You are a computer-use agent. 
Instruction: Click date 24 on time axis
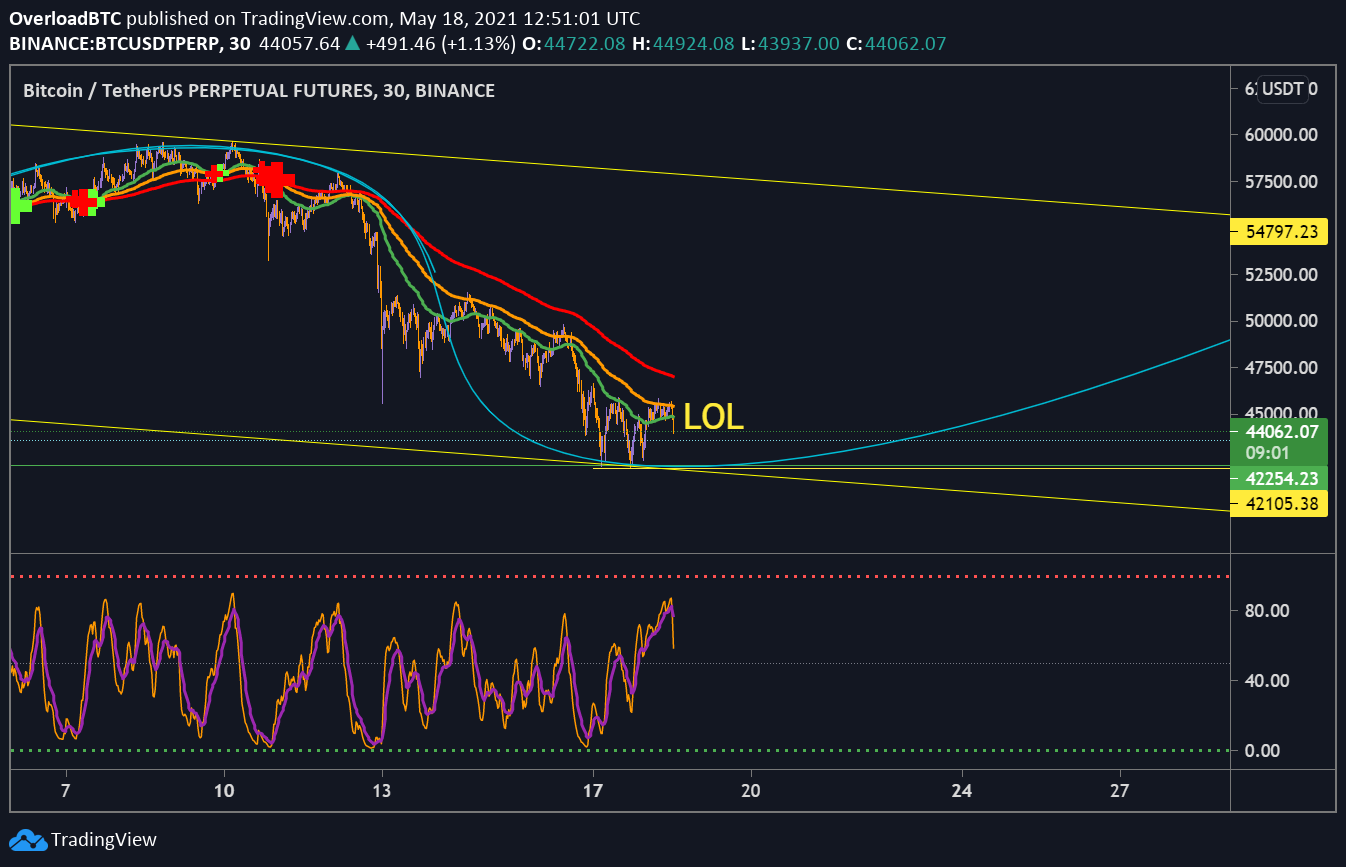tap(962, 790)
